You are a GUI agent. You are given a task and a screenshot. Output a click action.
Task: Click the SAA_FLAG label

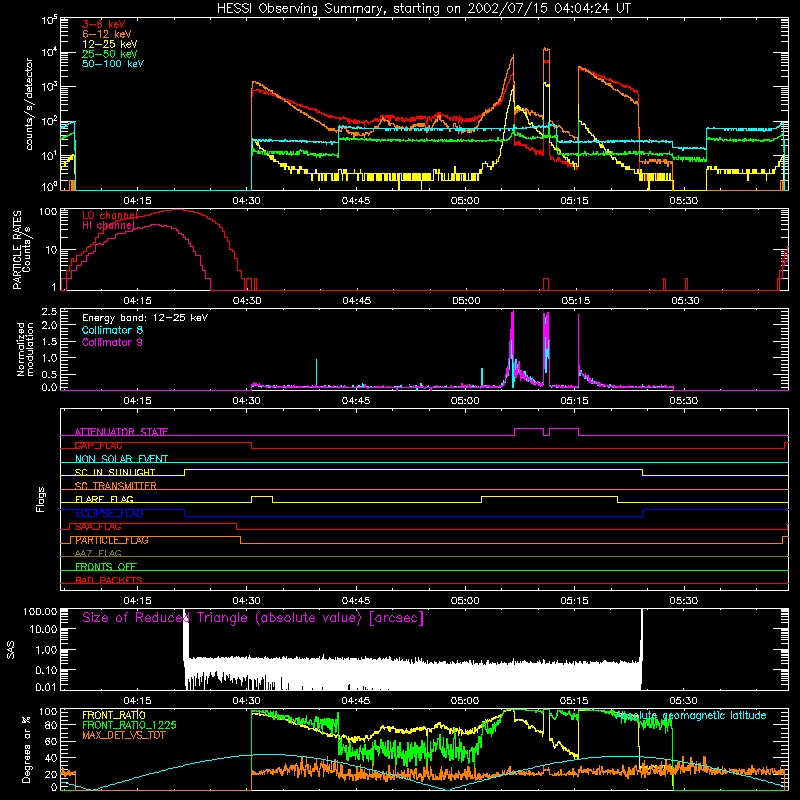pyautogui.click(x=98, y=527)
